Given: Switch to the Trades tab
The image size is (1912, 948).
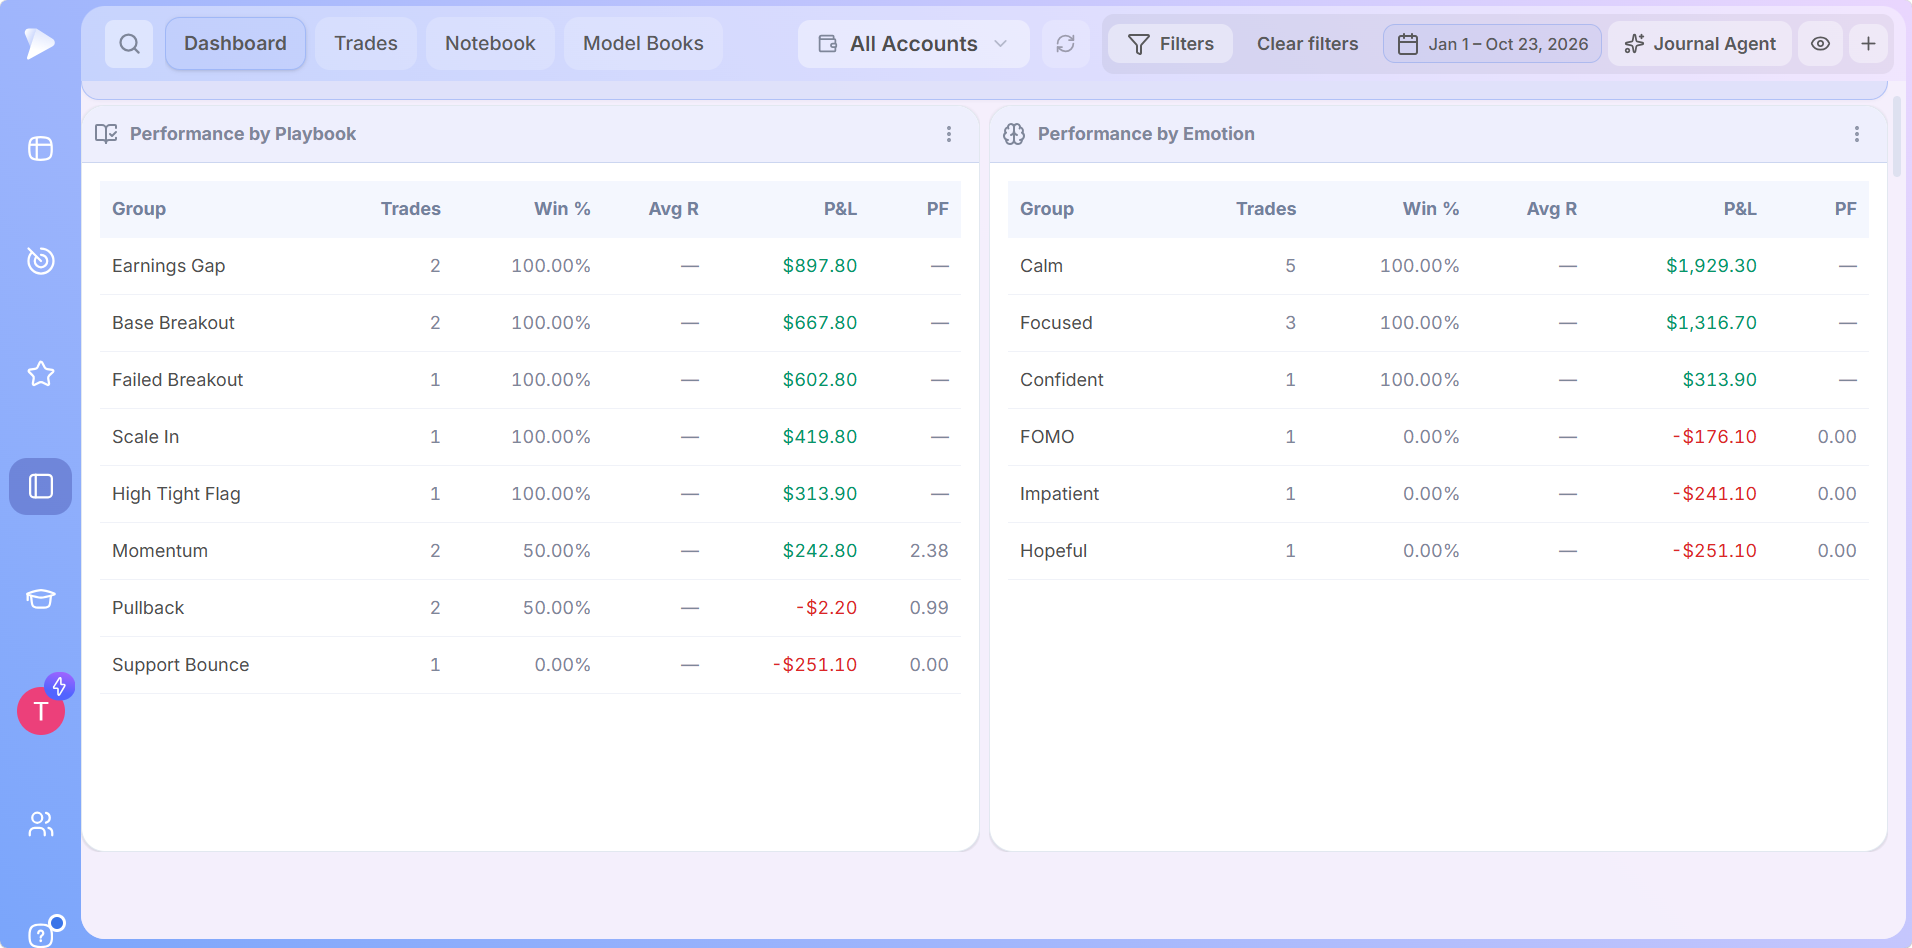Looking at the screenshot, I should tap(366, 44).
